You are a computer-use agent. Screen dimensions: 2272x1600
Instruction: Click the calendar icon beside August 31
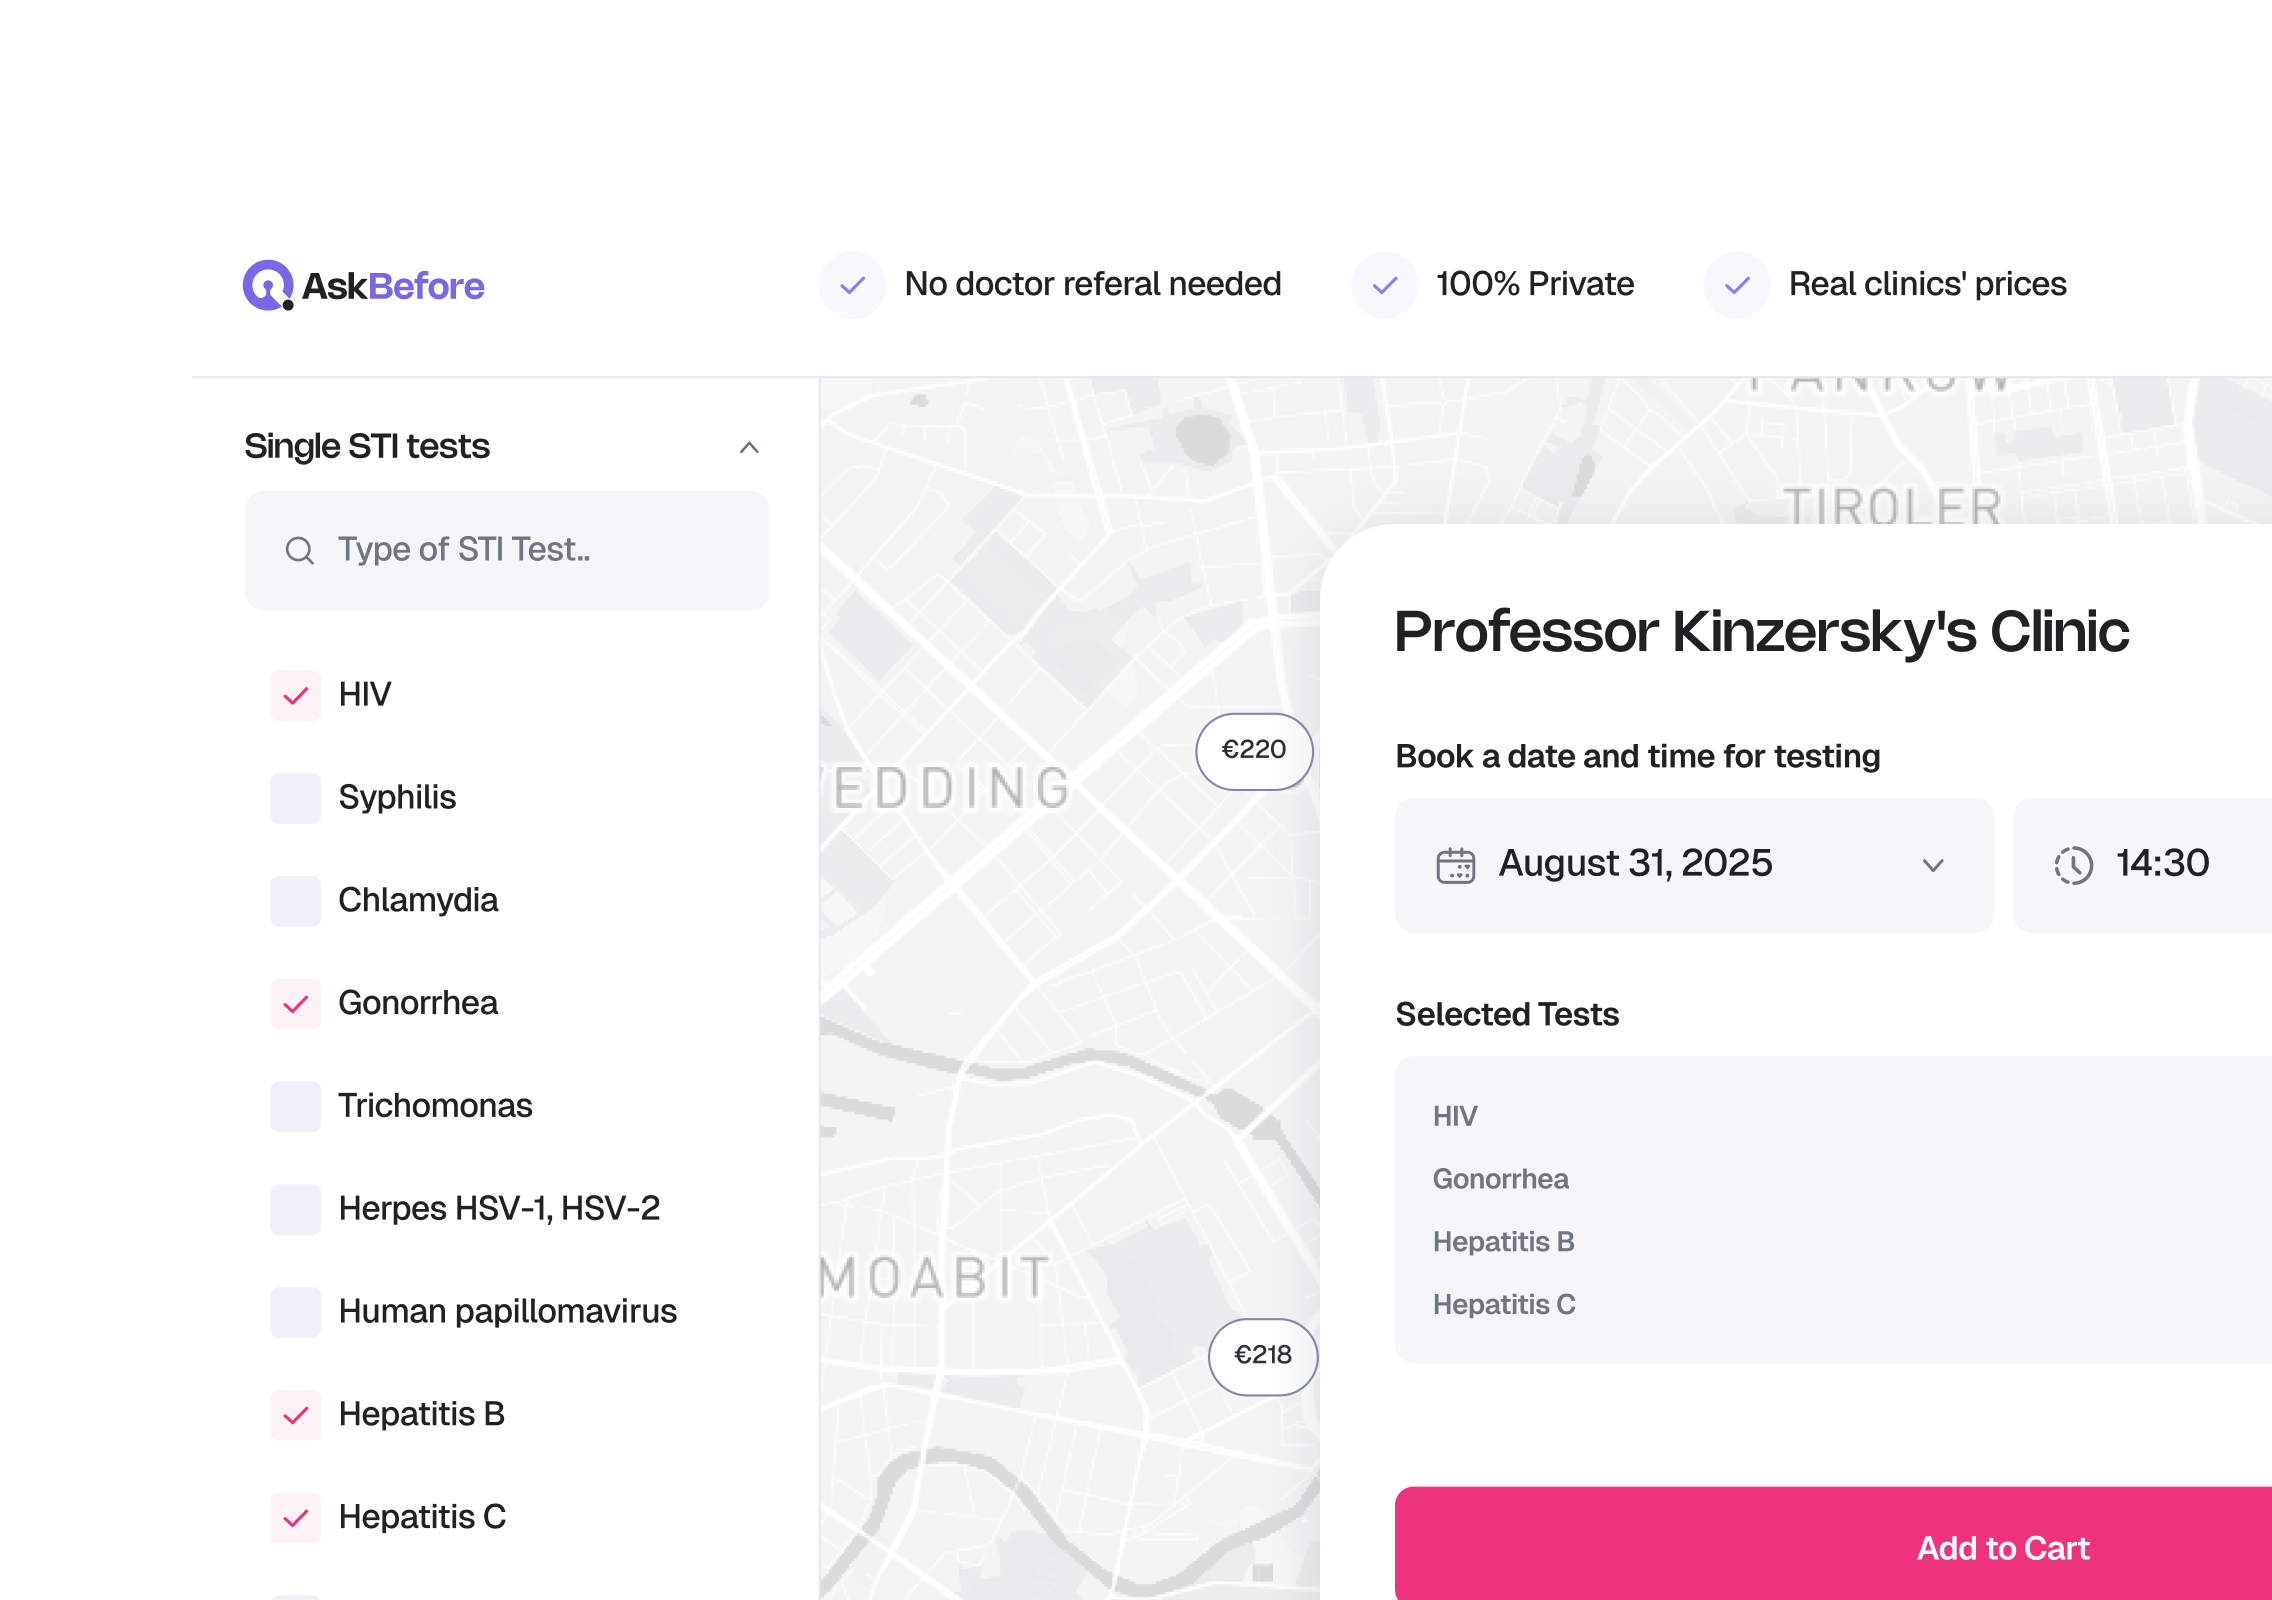1455,865
